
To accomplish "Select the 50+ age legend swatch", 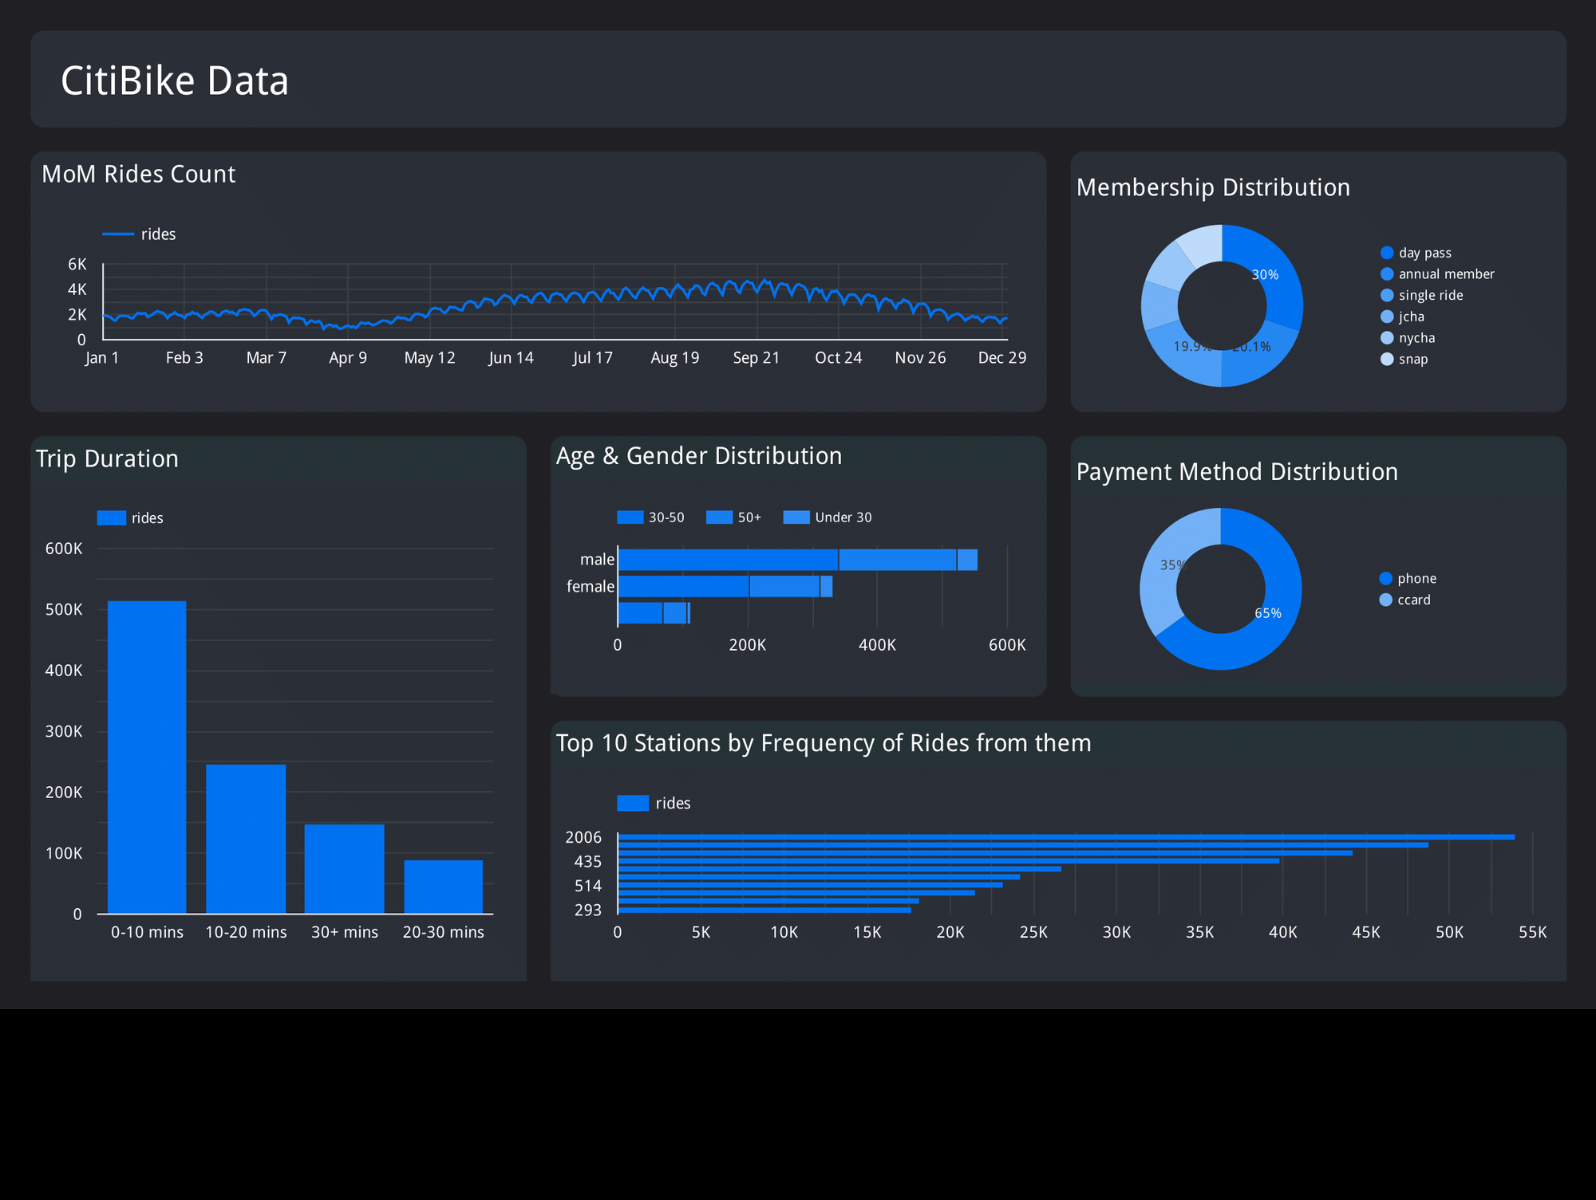I will point(719,518).
